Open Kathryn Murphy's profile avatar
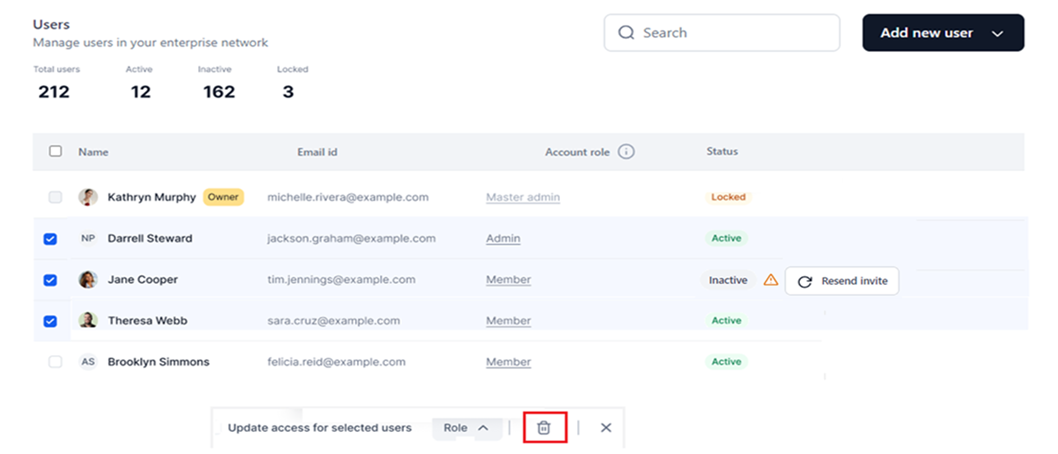 click(x=88, y=197)
